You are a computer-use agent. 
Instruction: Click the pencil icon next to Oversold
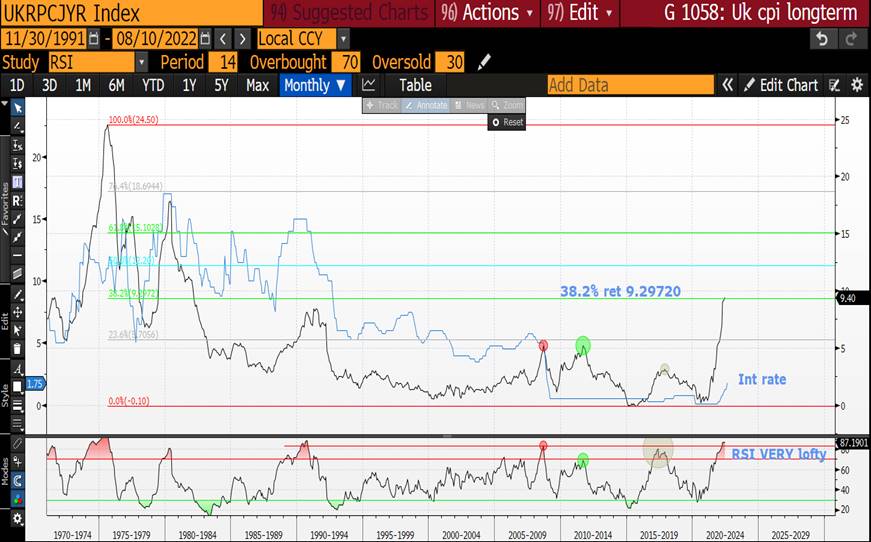[x=484, y=62]
